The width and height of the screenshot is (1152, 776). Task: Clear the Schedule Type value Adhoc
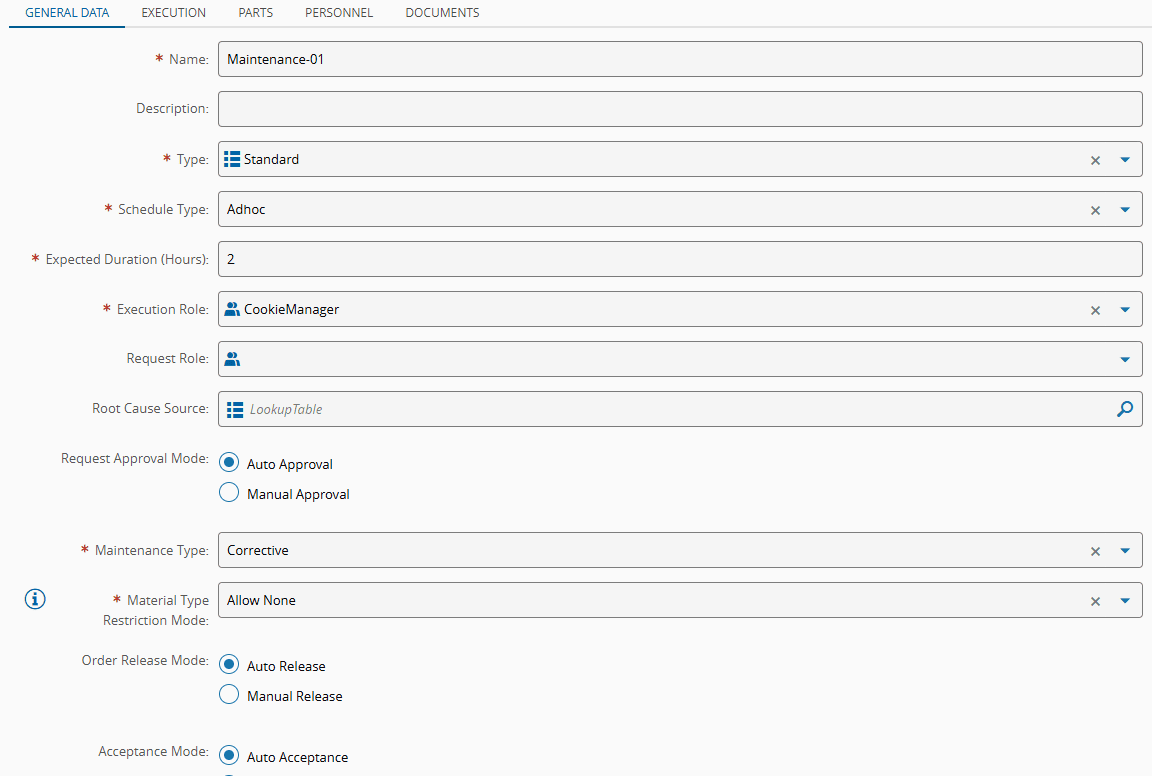click(1095, 210)
